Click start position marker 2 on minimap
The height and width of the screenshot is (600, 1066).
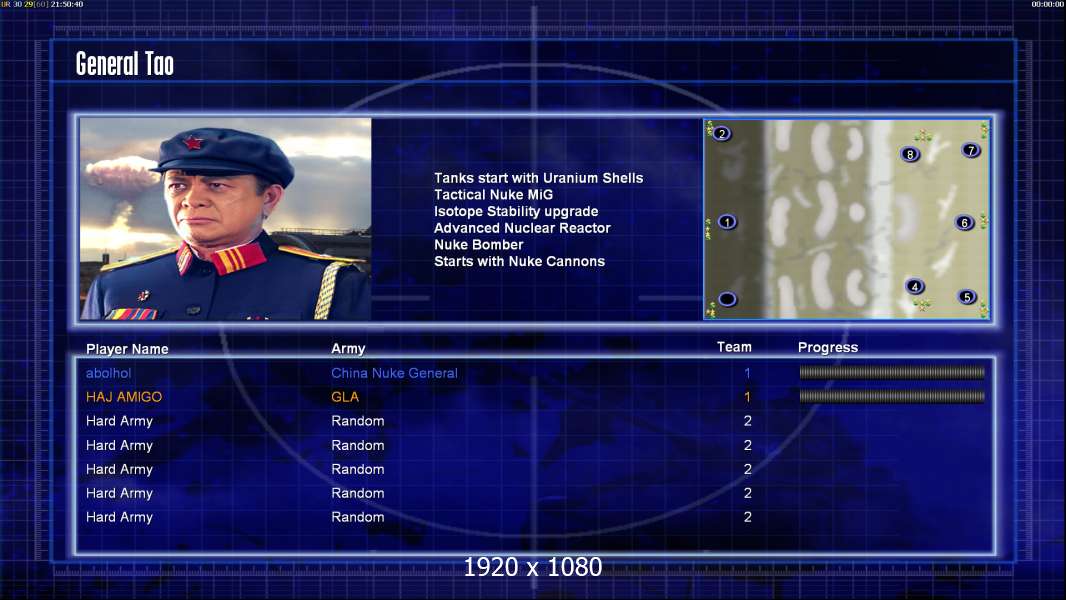pyautogui.click(x=722, y=133)
